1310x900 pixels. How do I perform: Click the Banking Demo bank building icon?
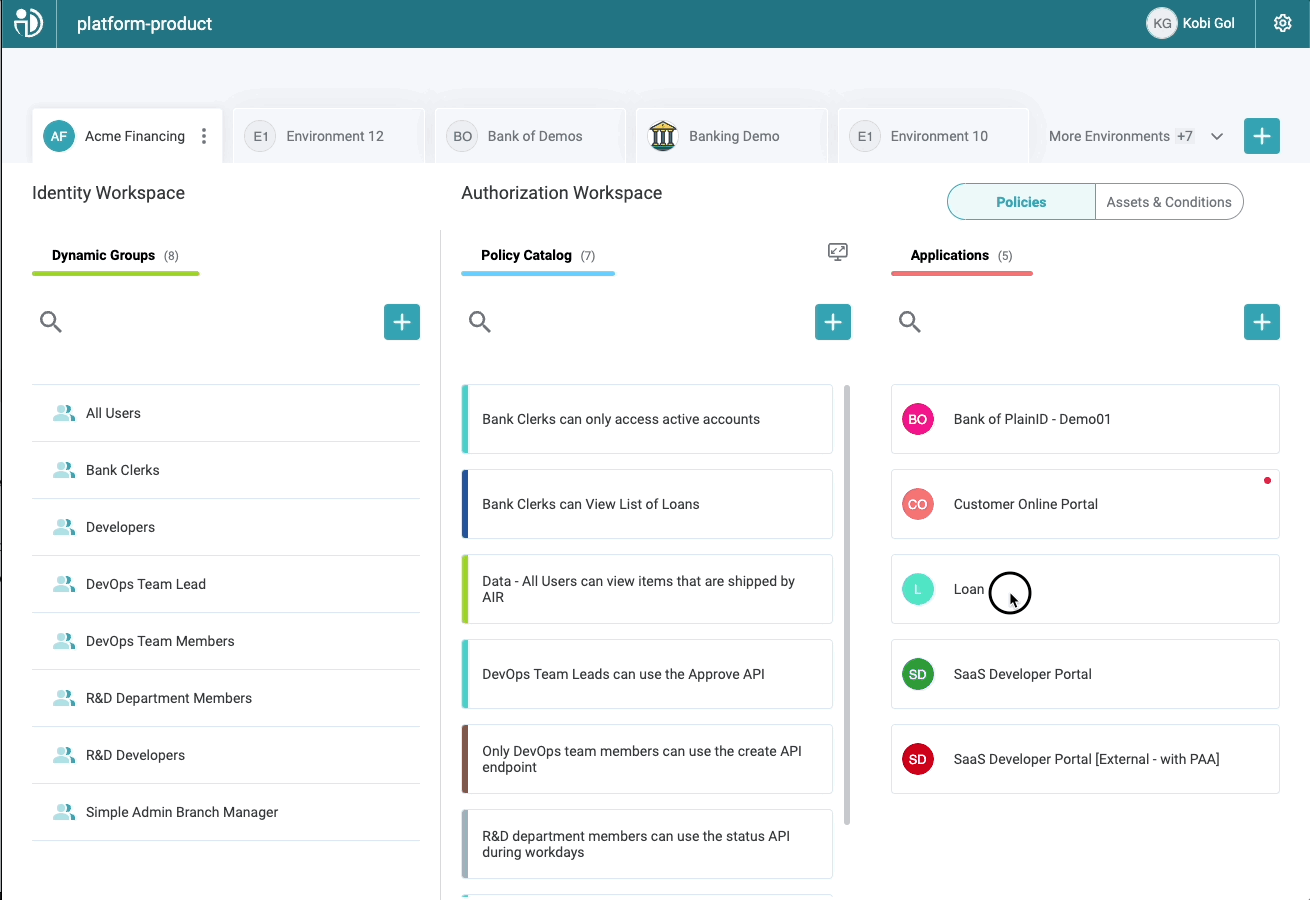663,136
